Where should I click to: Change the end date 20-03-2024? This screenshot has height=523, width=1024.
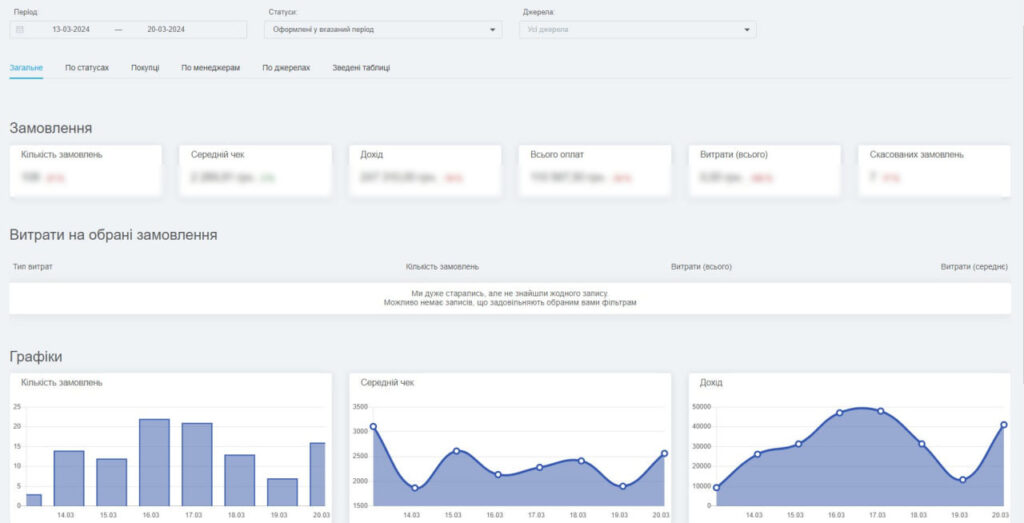point(165,30)
